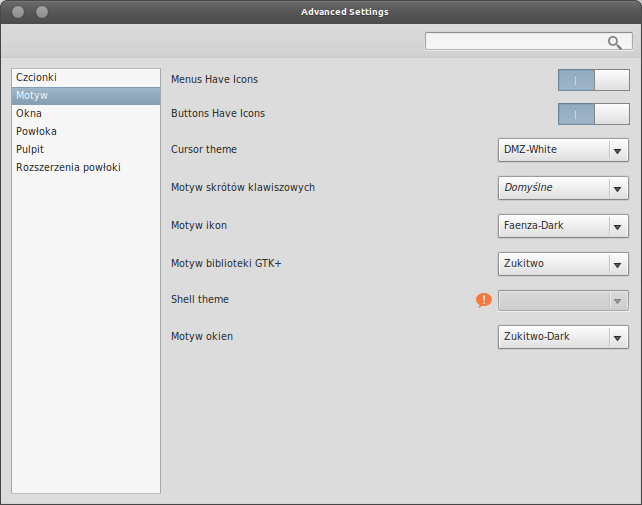
Task: Open the Motyw skrótów klawiszowych dropdown
Action: pos(563,188)
